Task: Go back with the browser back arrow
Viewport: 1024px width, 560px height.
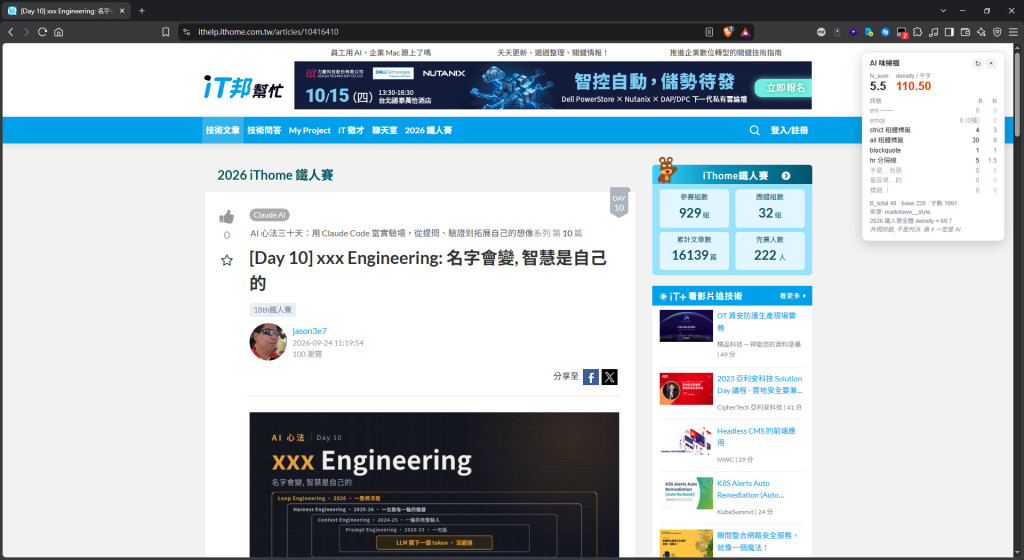Action: click(x=10, y=31)
